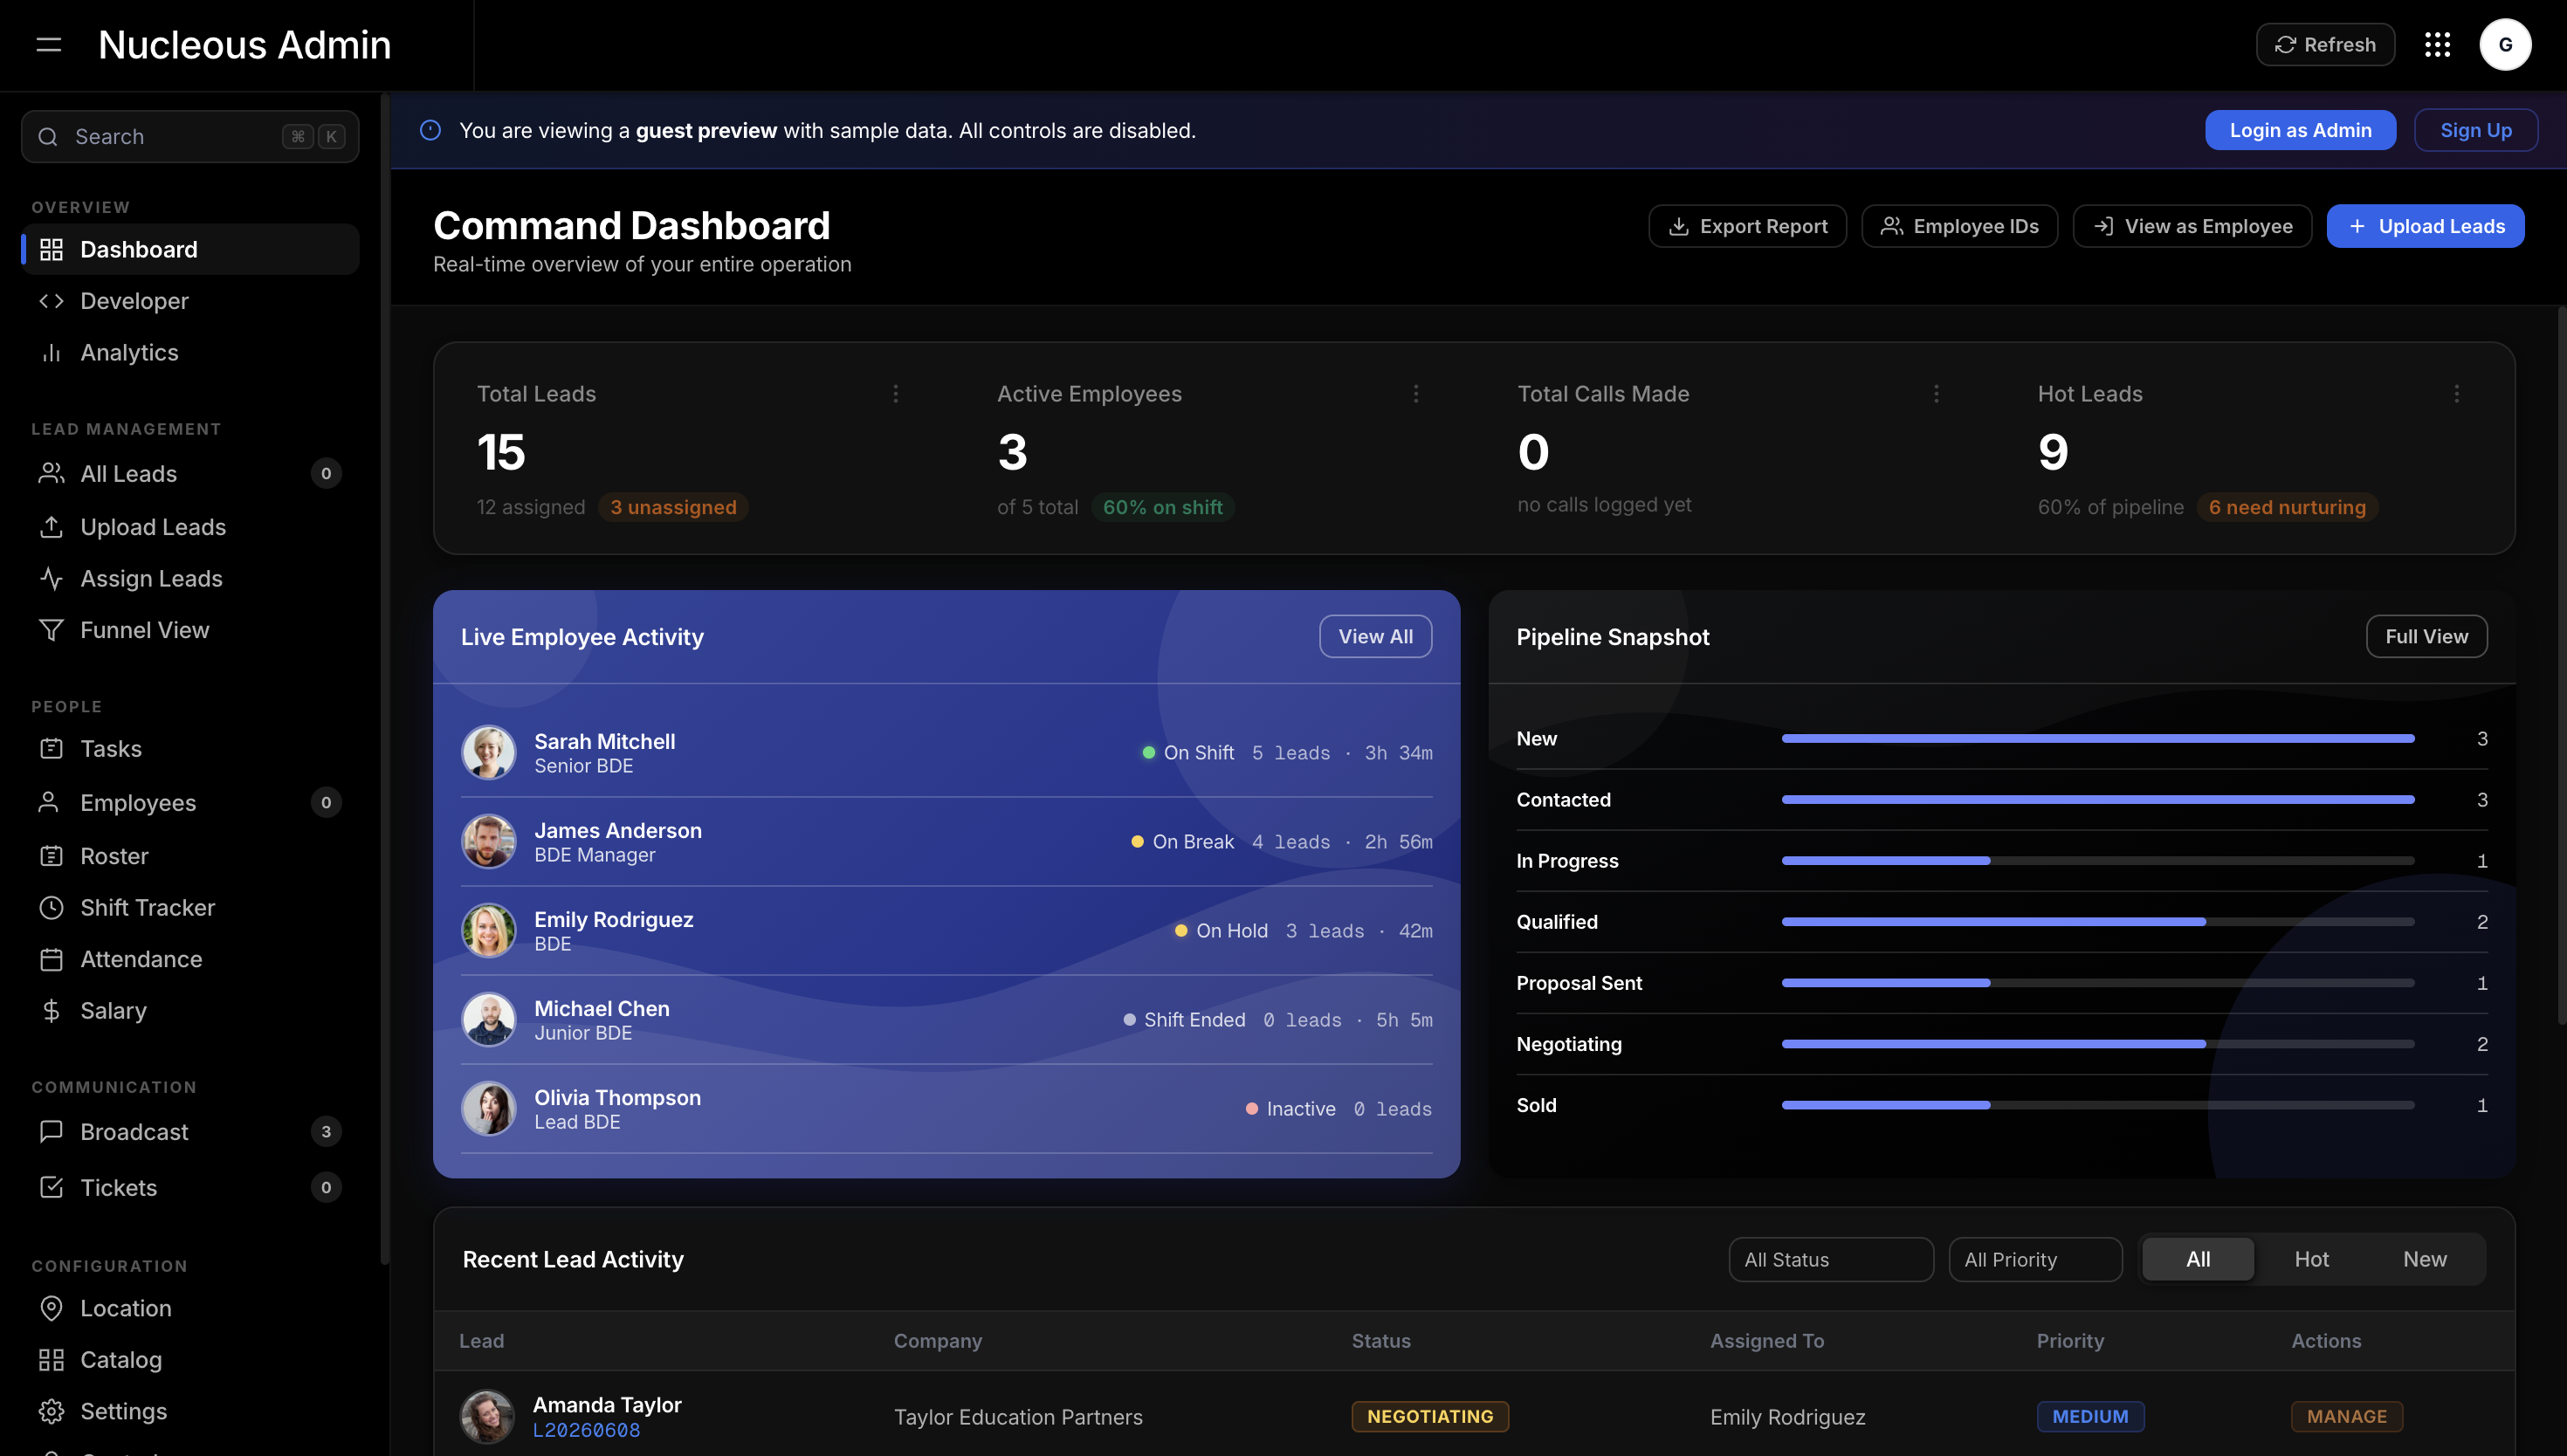Click Sarah Mitchell's avatar photo
The height and width of the screenshot is (1456, 2567).
pyautogui.click(x=488, y=753)
